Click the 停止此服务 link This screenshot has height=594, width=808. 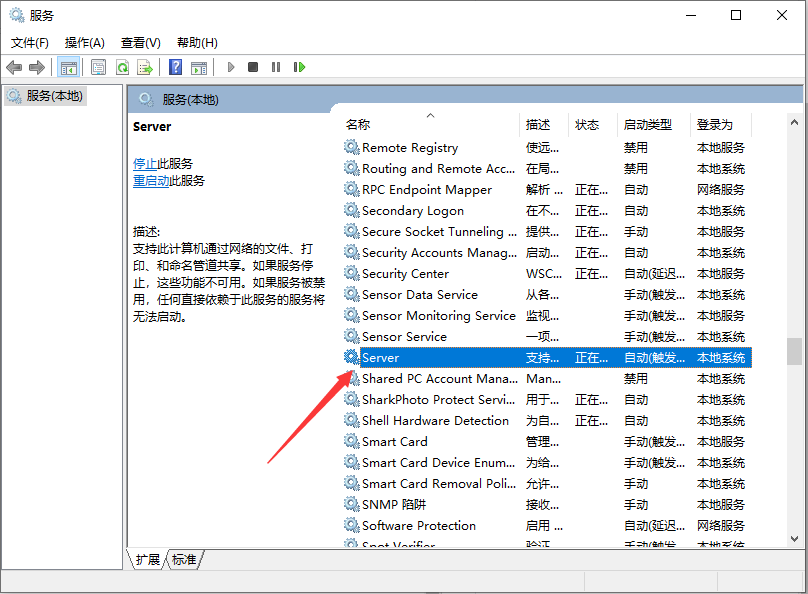coord(159,163)
